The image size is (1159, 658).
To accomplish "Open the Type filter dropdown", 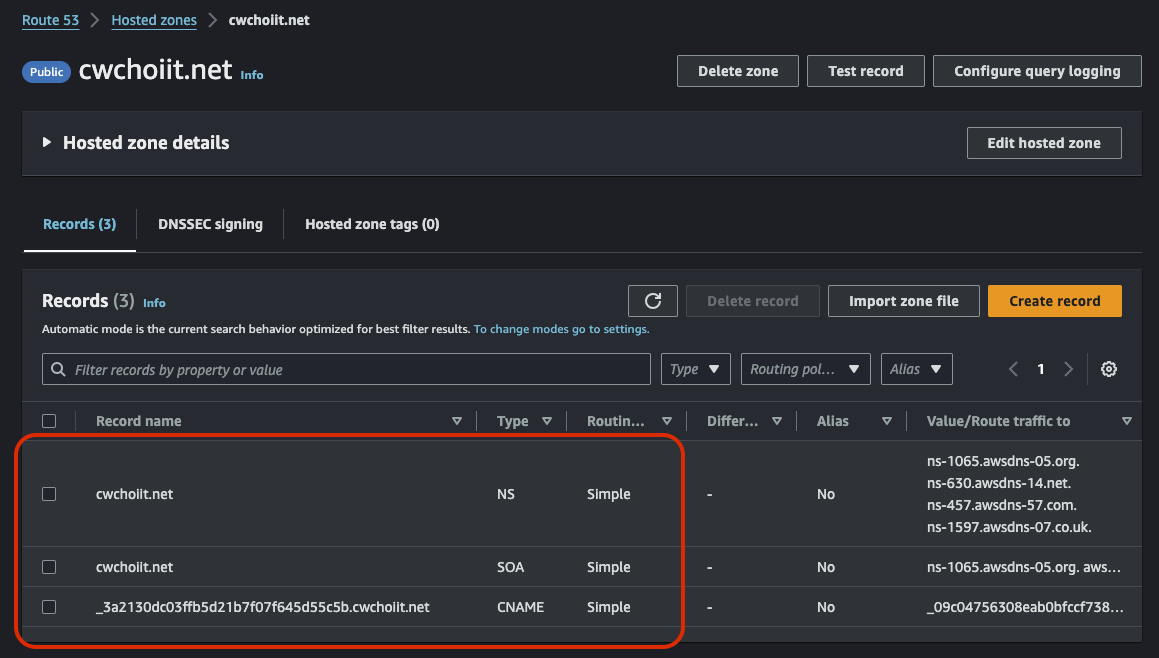I will [x=696, y=369].
